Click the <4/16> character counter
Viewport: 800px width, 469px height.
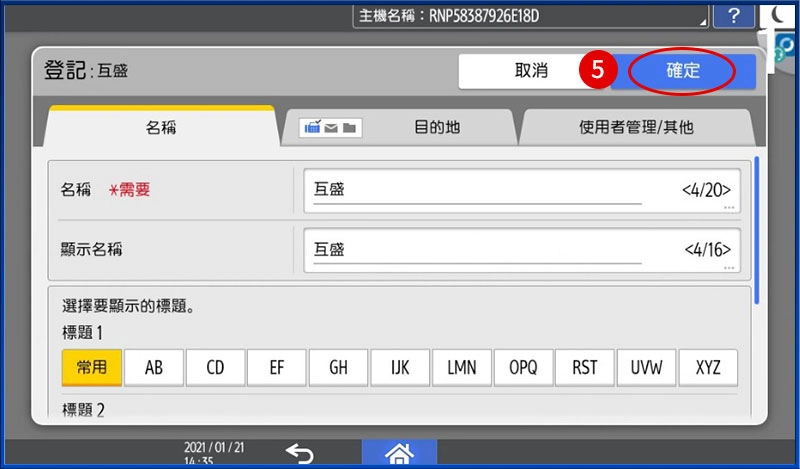(x=708, y=250)
